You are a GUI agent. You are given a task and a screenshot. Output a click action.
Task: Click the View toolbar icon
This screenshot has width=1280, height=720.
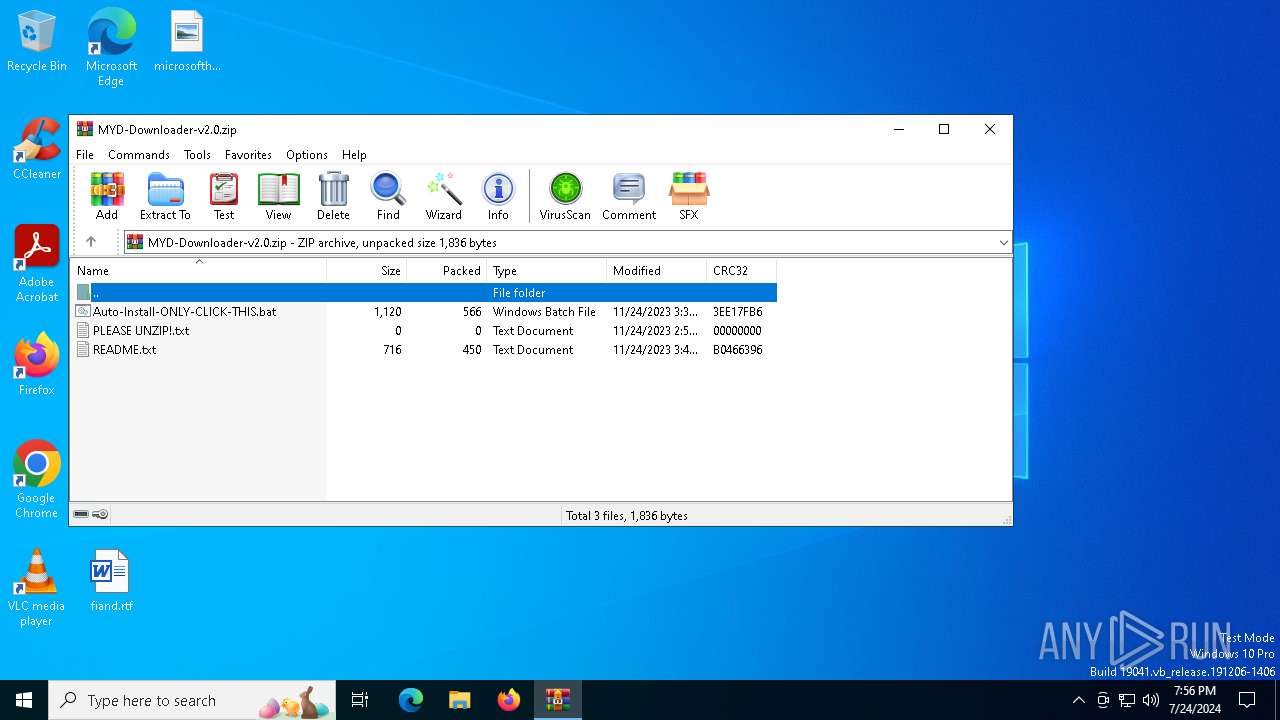278,195
